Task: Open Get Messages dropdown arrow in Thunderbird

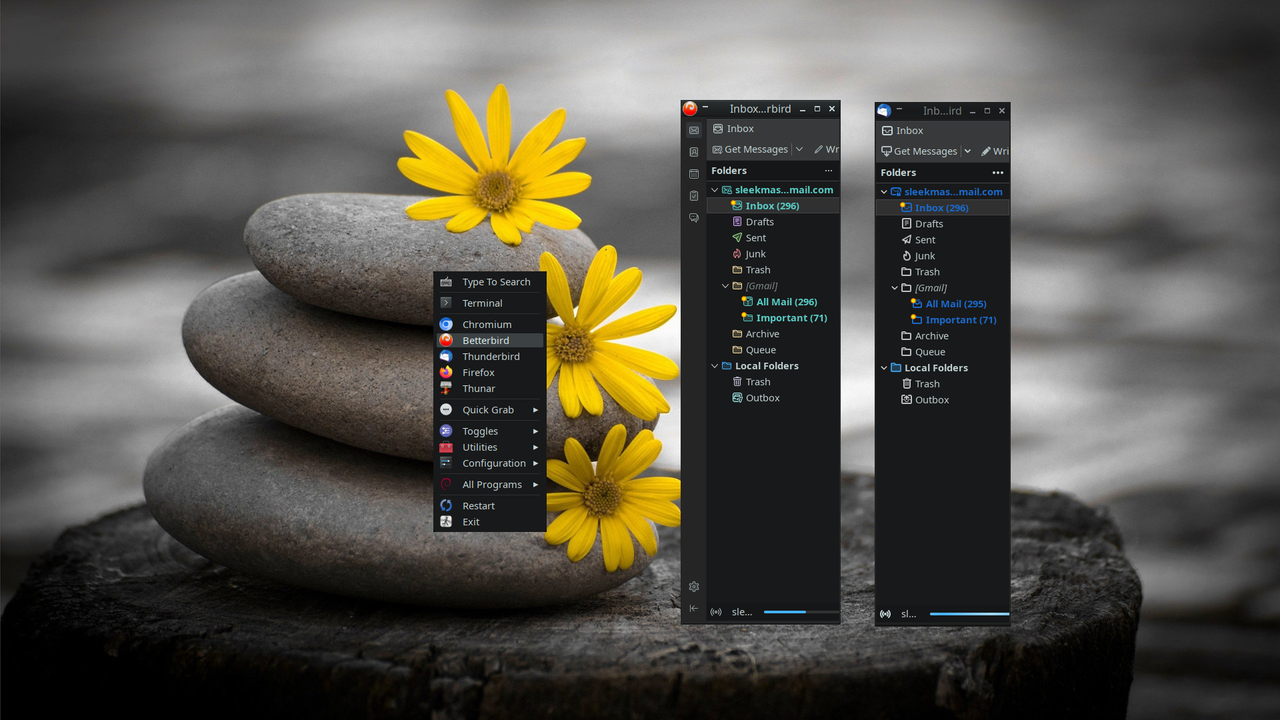Action: (x=967, y=152)
